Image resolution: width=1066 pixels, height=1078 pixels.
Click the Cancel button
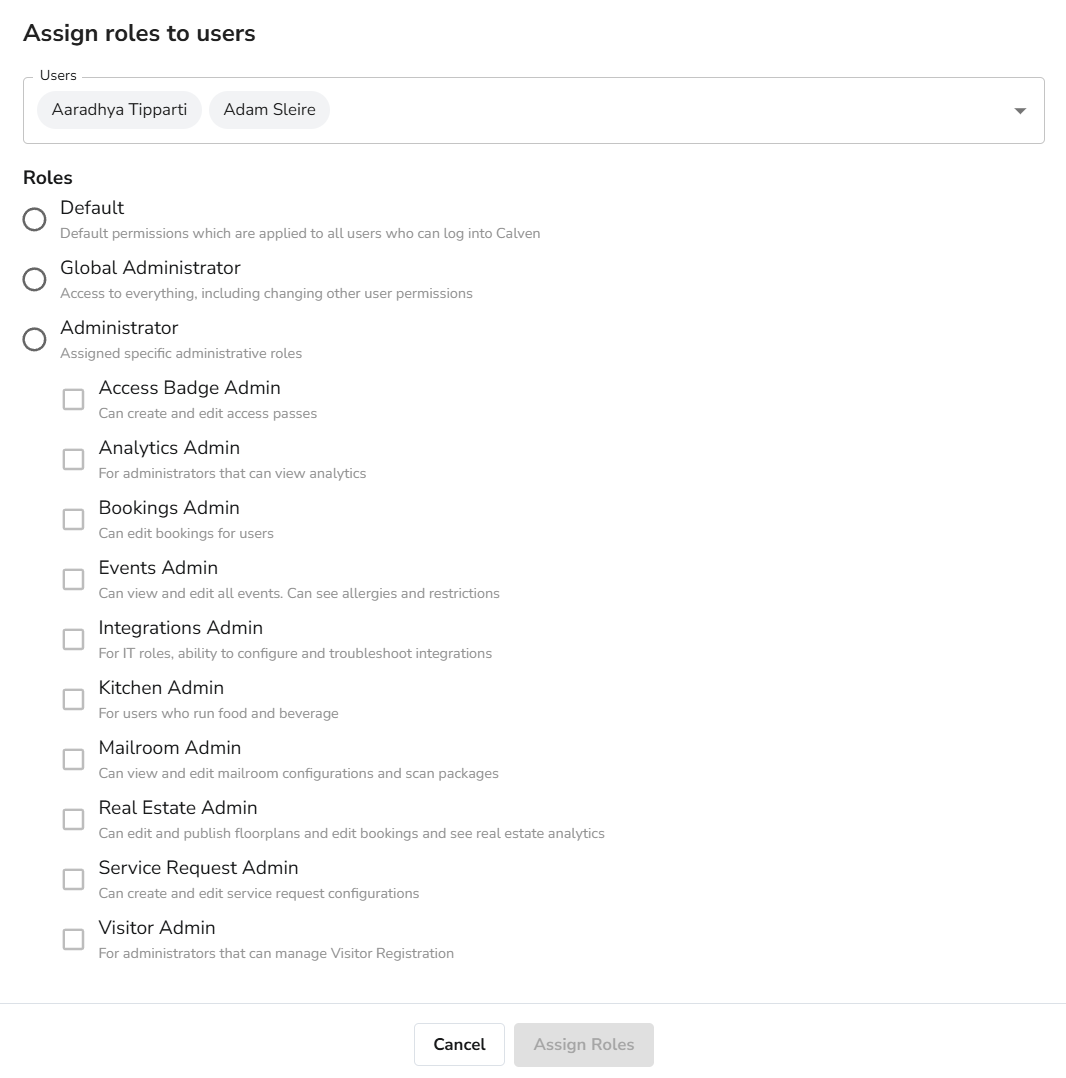coord(459,1045)
